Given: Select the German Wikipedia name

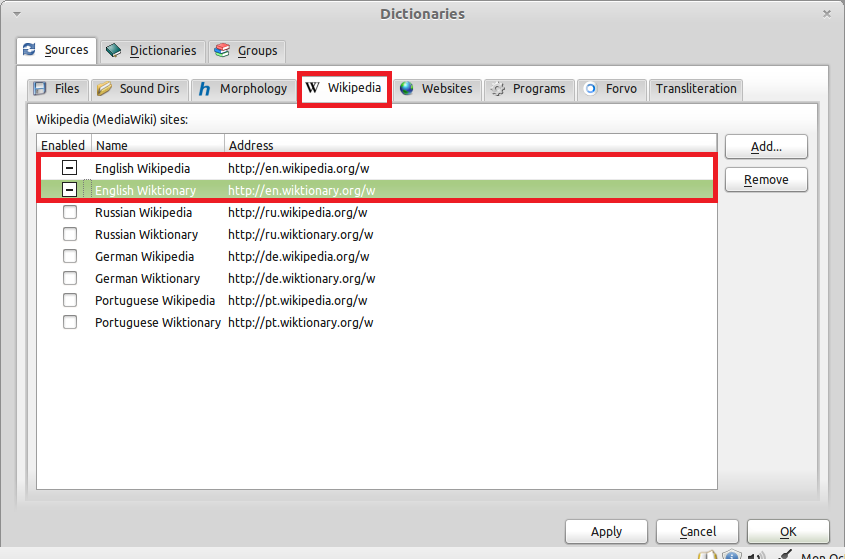Looking at the screenshot, I should (x=144, y=257).
